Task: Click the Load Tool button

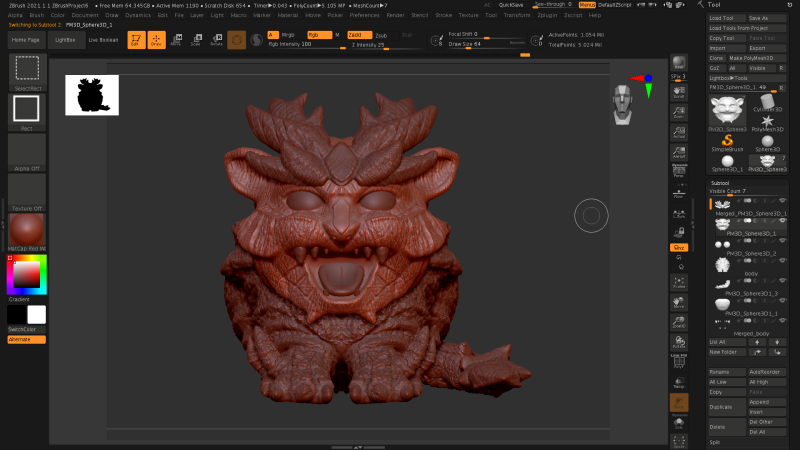Action: (726, 18)
